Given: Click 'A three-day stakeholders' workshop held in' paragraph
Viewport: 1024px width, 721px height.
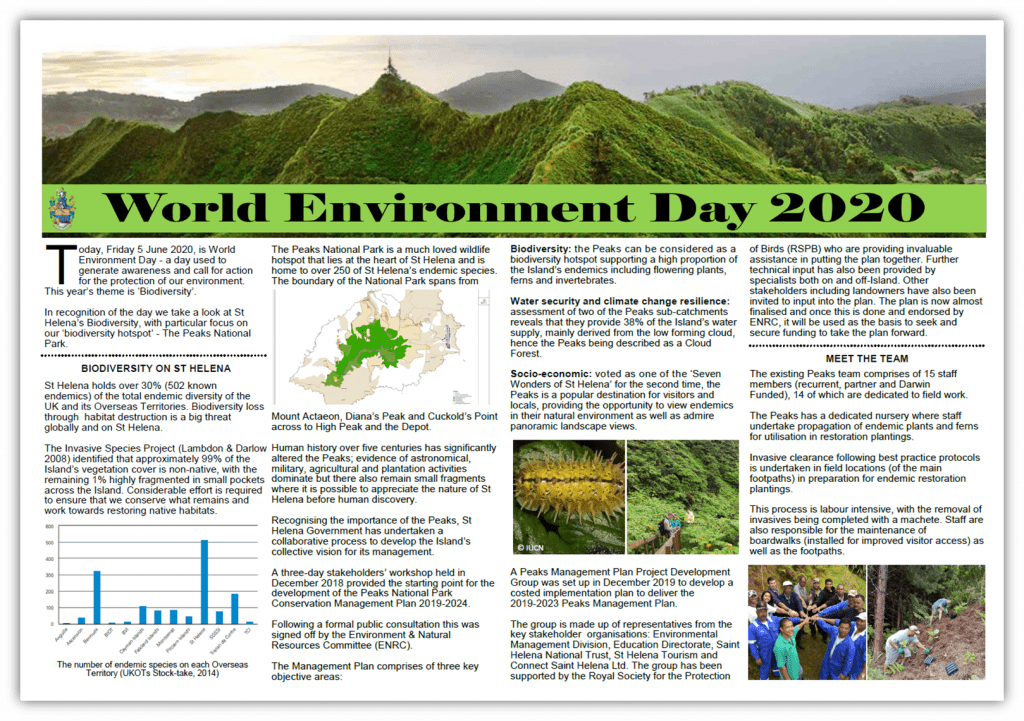Looking at the screenshot, I should coord(383,588).
